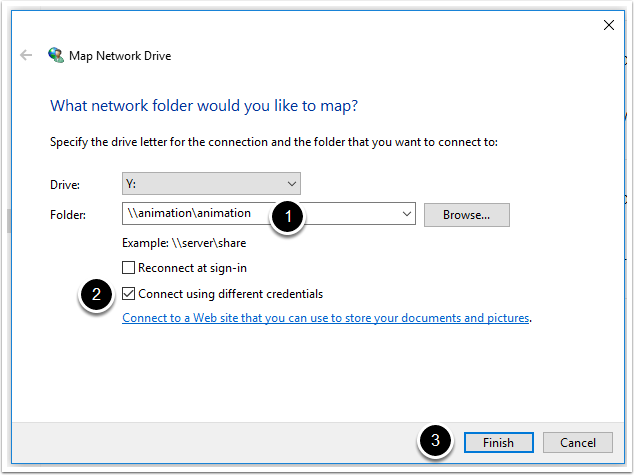Click the 'Folder:' field label

point(67,214)
